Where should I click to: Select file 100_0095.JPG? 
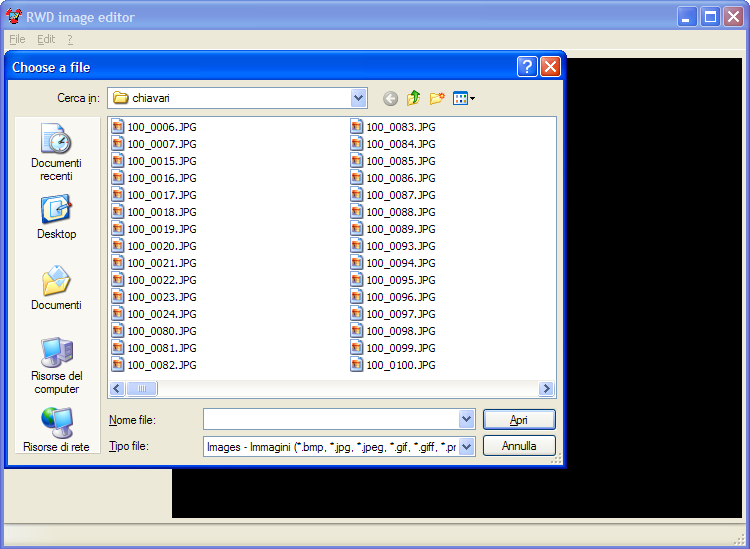[393, 280]
